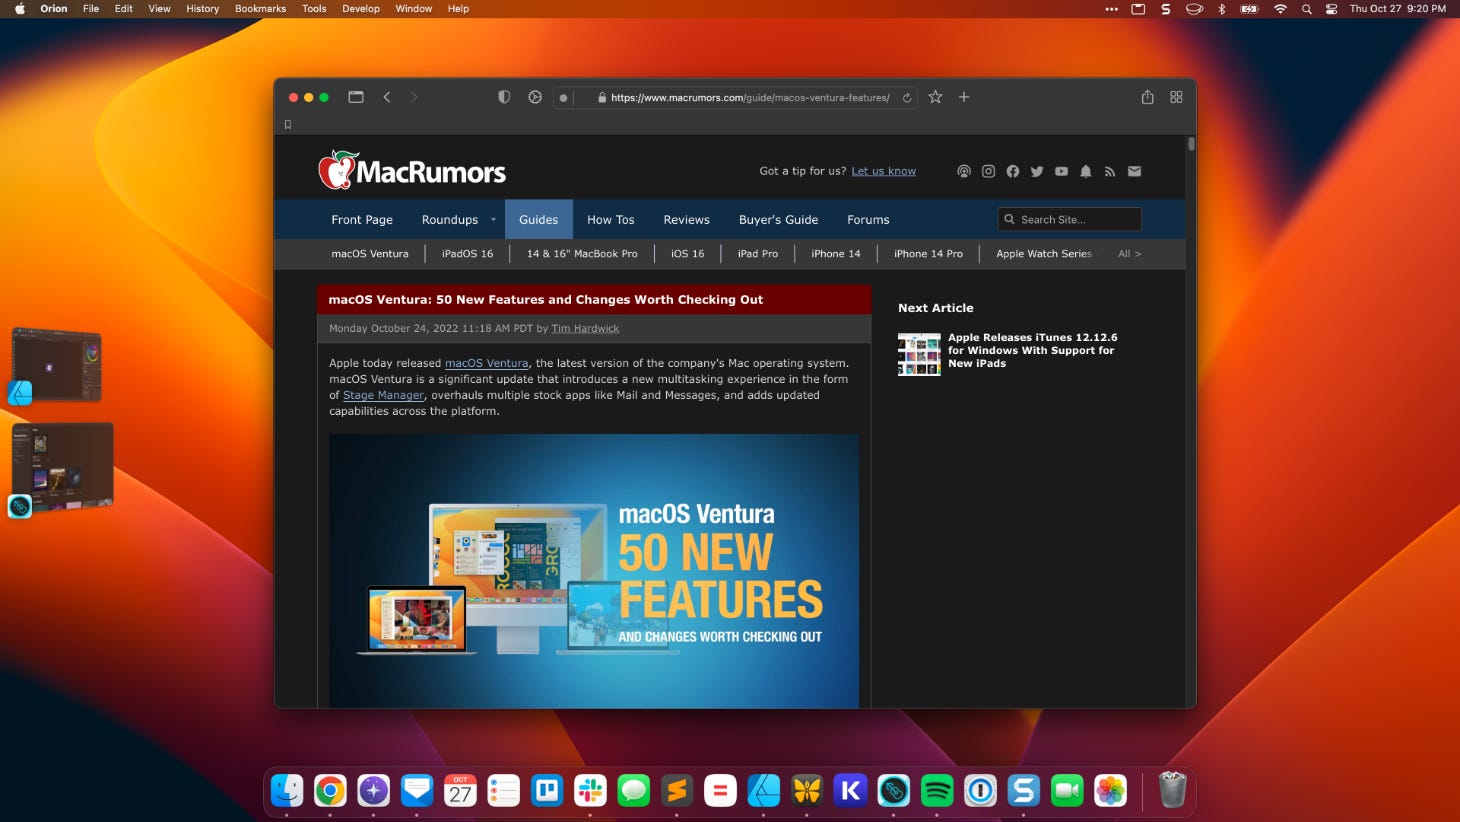The width and height of the screenshot is (1460, 822).
Task: Open the RSS feed icon
Action: [1110, 171]
